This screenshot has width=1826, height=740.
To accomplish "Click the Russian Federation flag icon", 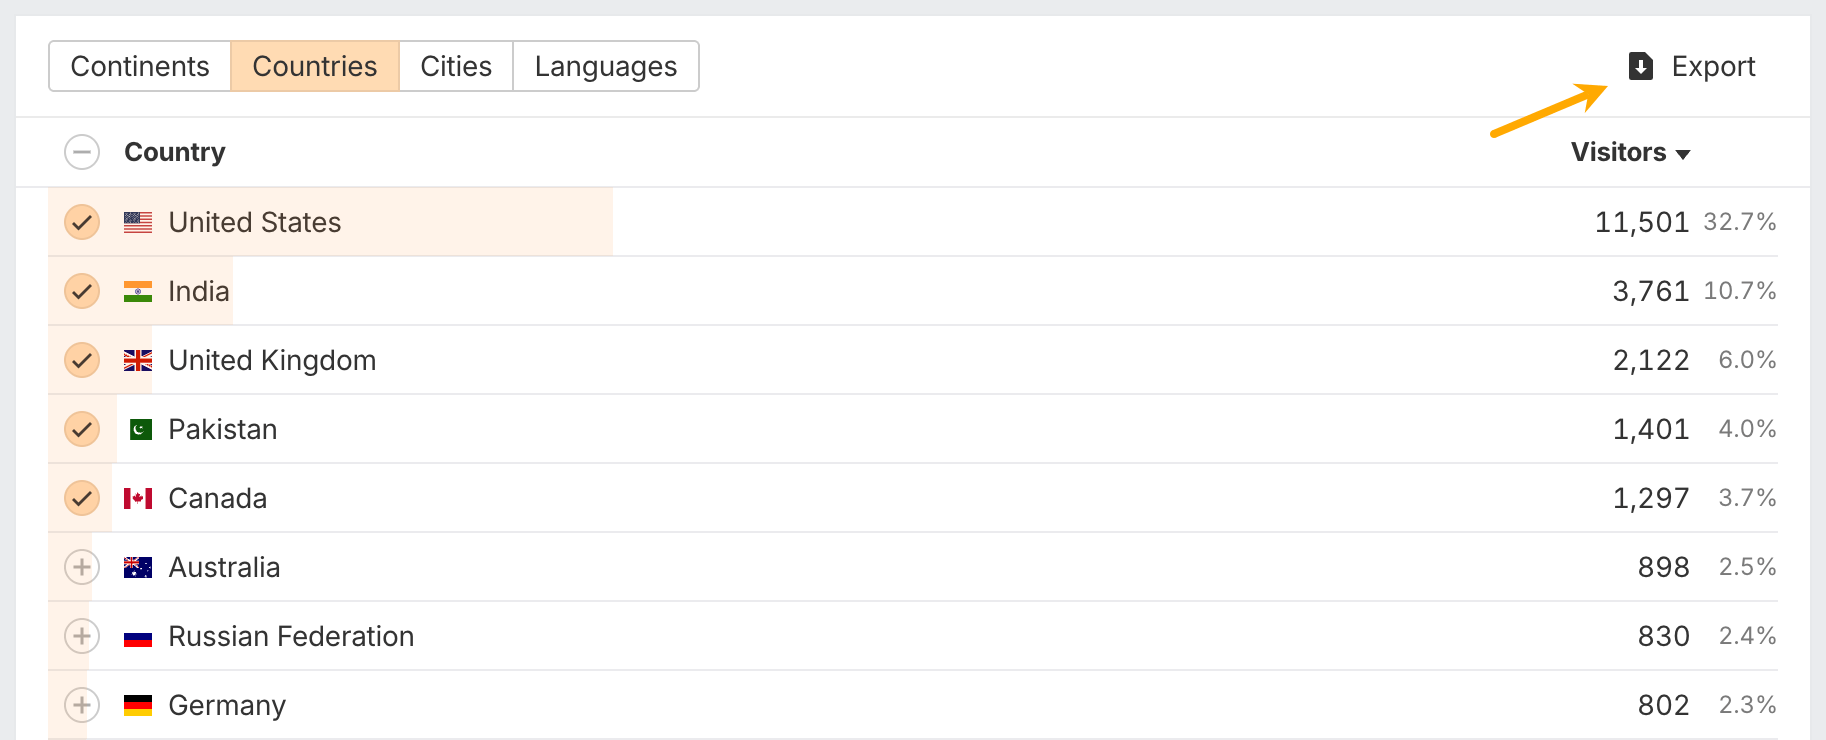I will pos(138,637).
